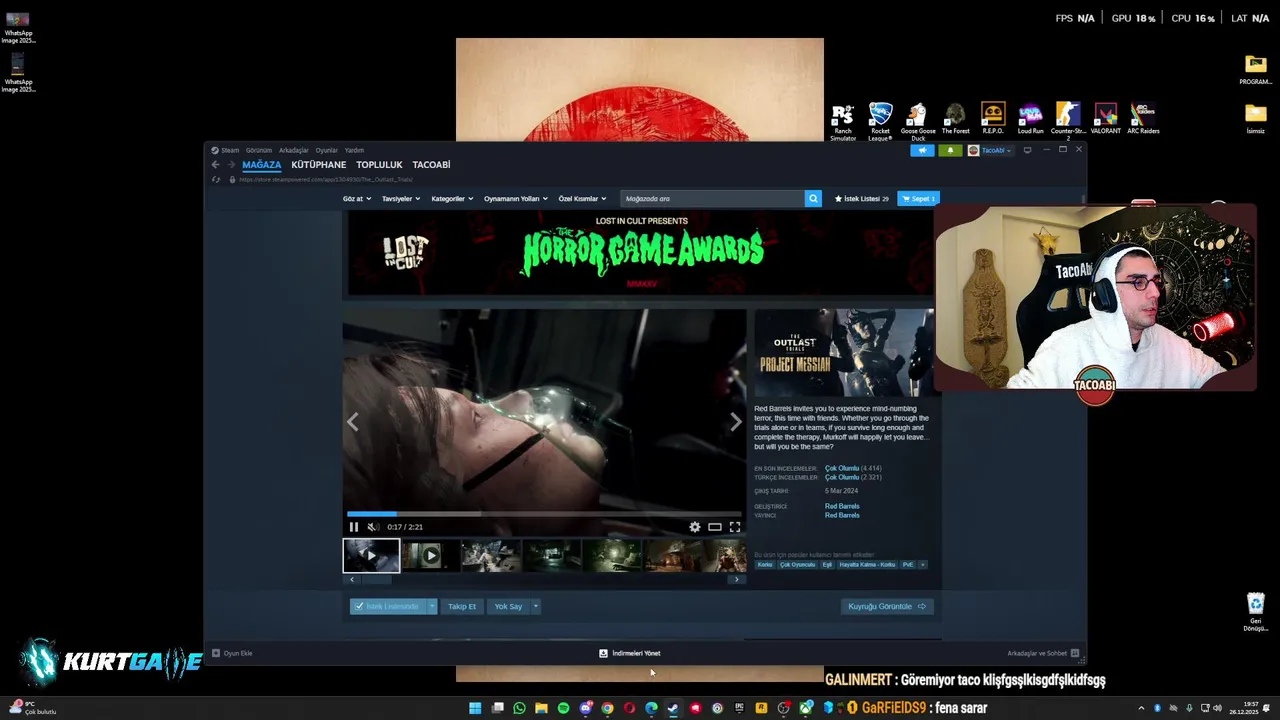Click the blue store search magnifier
Screen dimensions: 1280x720
click(813, 198)
